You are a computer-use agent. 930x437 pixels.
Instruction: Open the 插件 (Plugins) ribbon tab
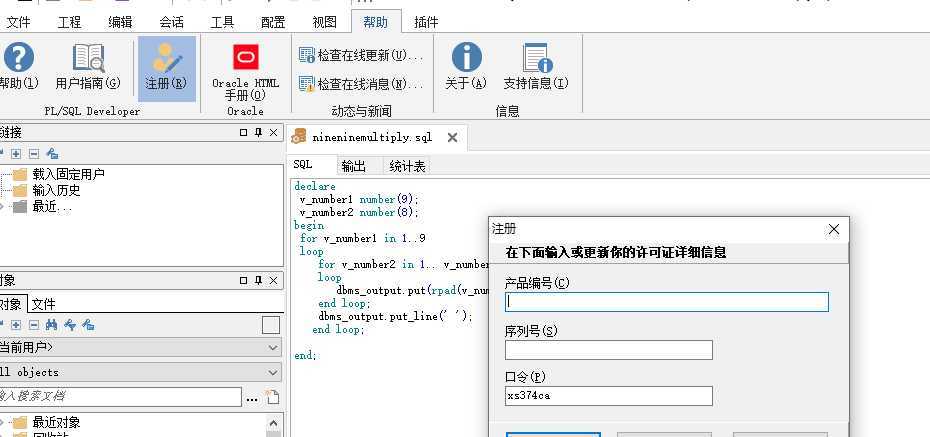click(x=426, y=23)
